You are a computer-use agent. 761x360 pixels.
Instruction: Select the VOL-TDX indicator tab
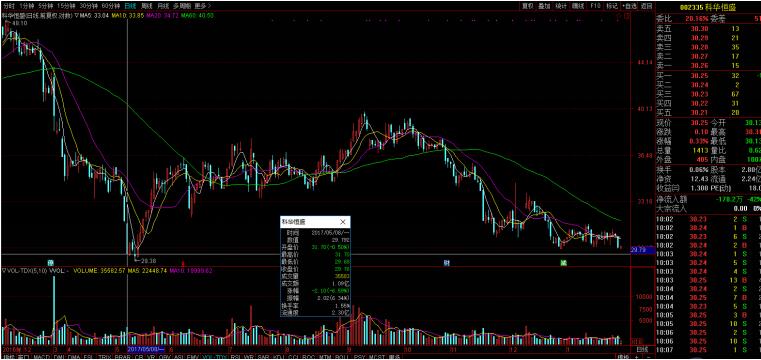click(x=215, y=356)
